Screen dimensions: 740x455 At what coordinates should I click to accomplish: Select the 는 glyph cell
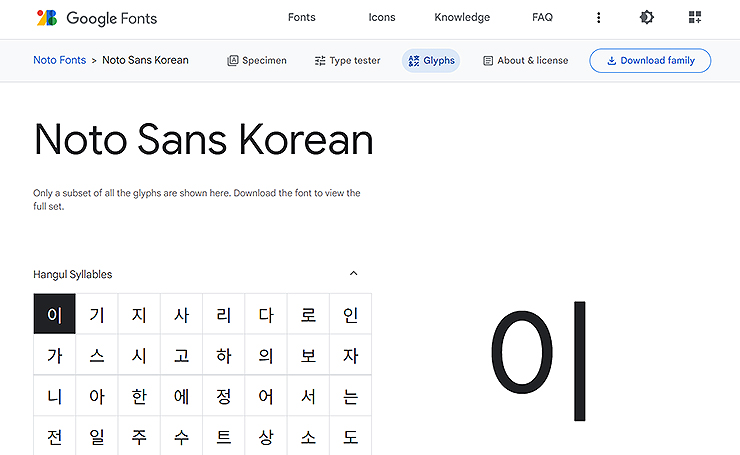coord(350,396)
